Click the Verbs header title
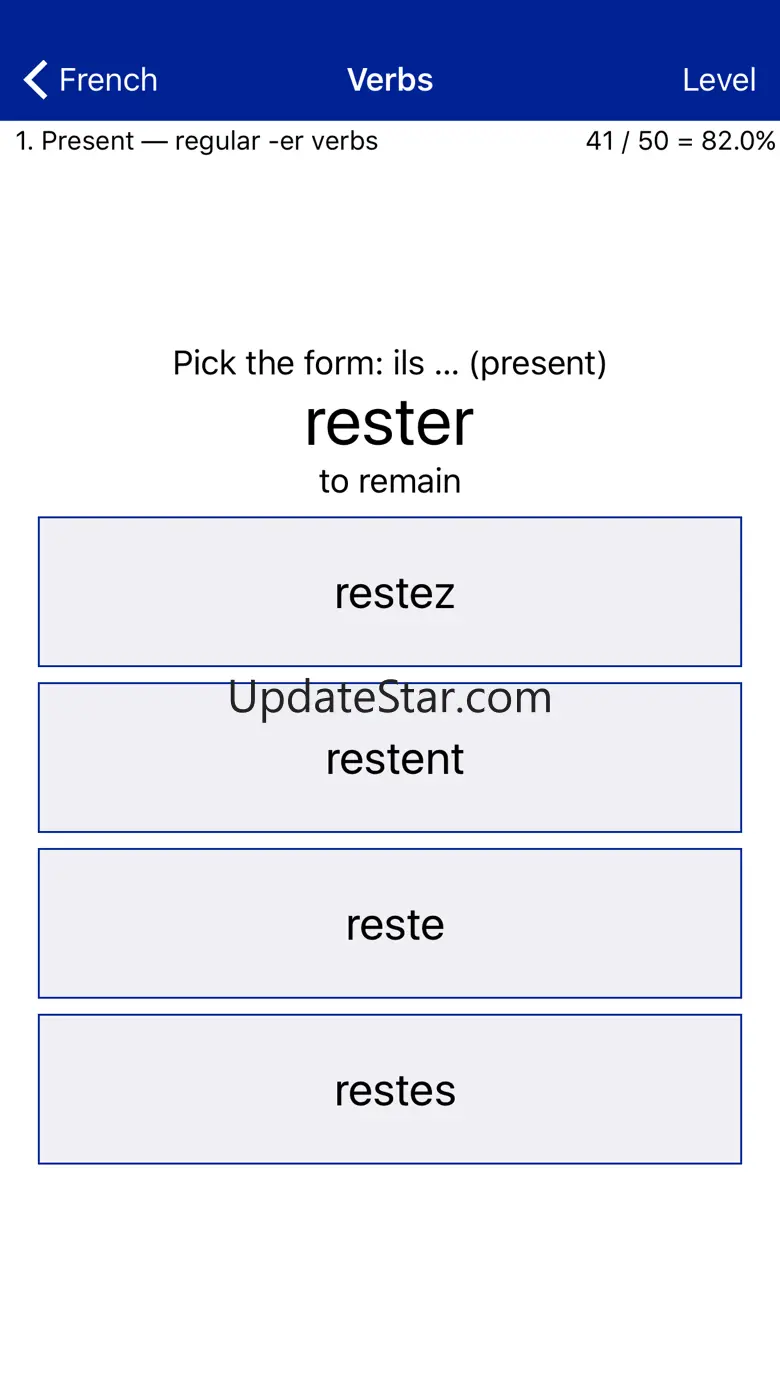 [390, 80]
